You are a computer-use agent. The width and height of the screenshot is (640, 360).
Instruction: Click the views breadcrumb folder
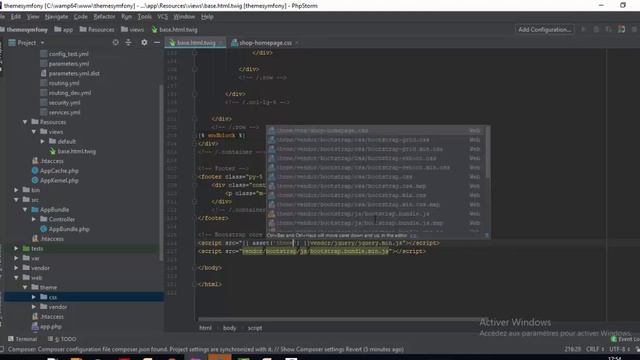tap(133, 29)
